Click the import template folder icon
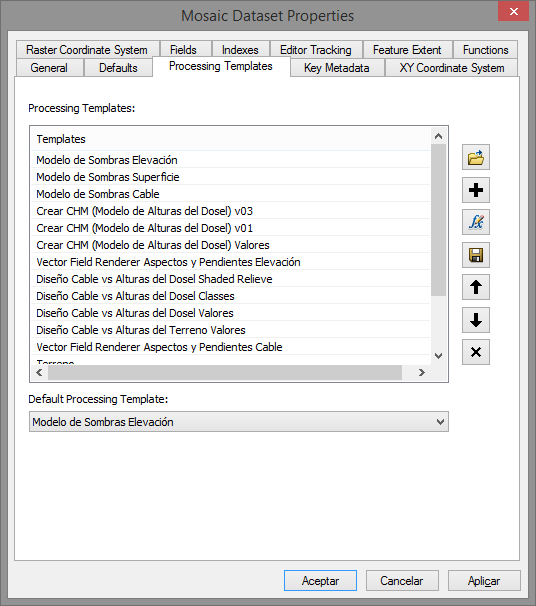The width and height of the screenshot is (536, 606). click(476, 157)
